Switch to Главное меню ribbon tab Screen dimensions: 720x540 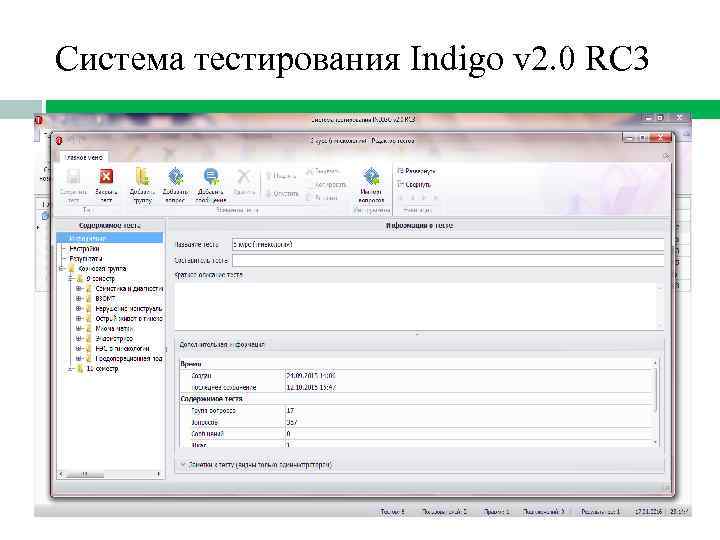(x=84, y=158)
